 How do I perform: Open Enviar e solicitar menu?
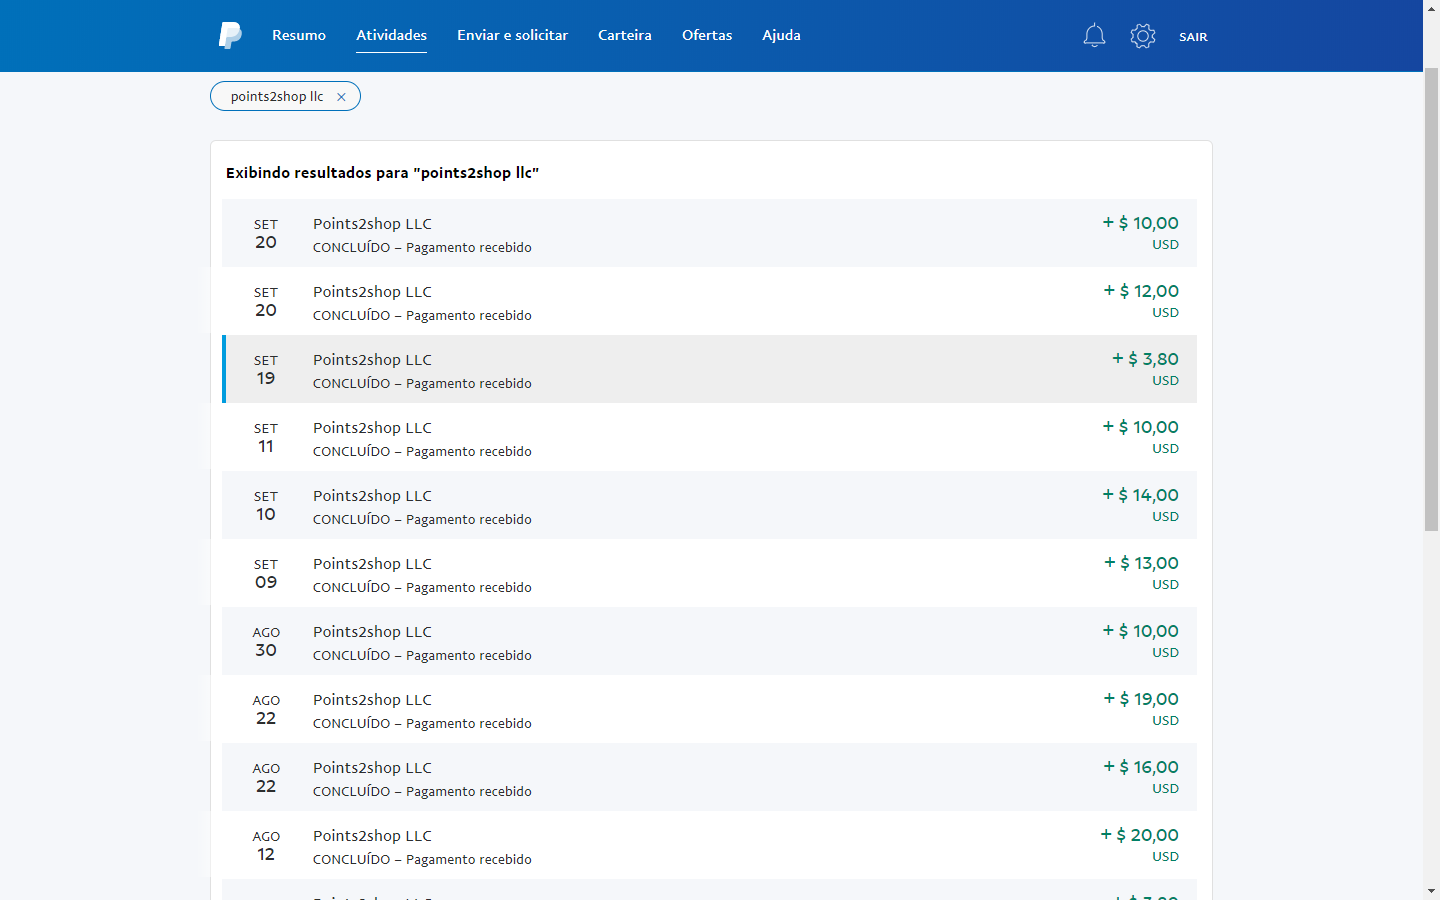click(x=512, y=35)
